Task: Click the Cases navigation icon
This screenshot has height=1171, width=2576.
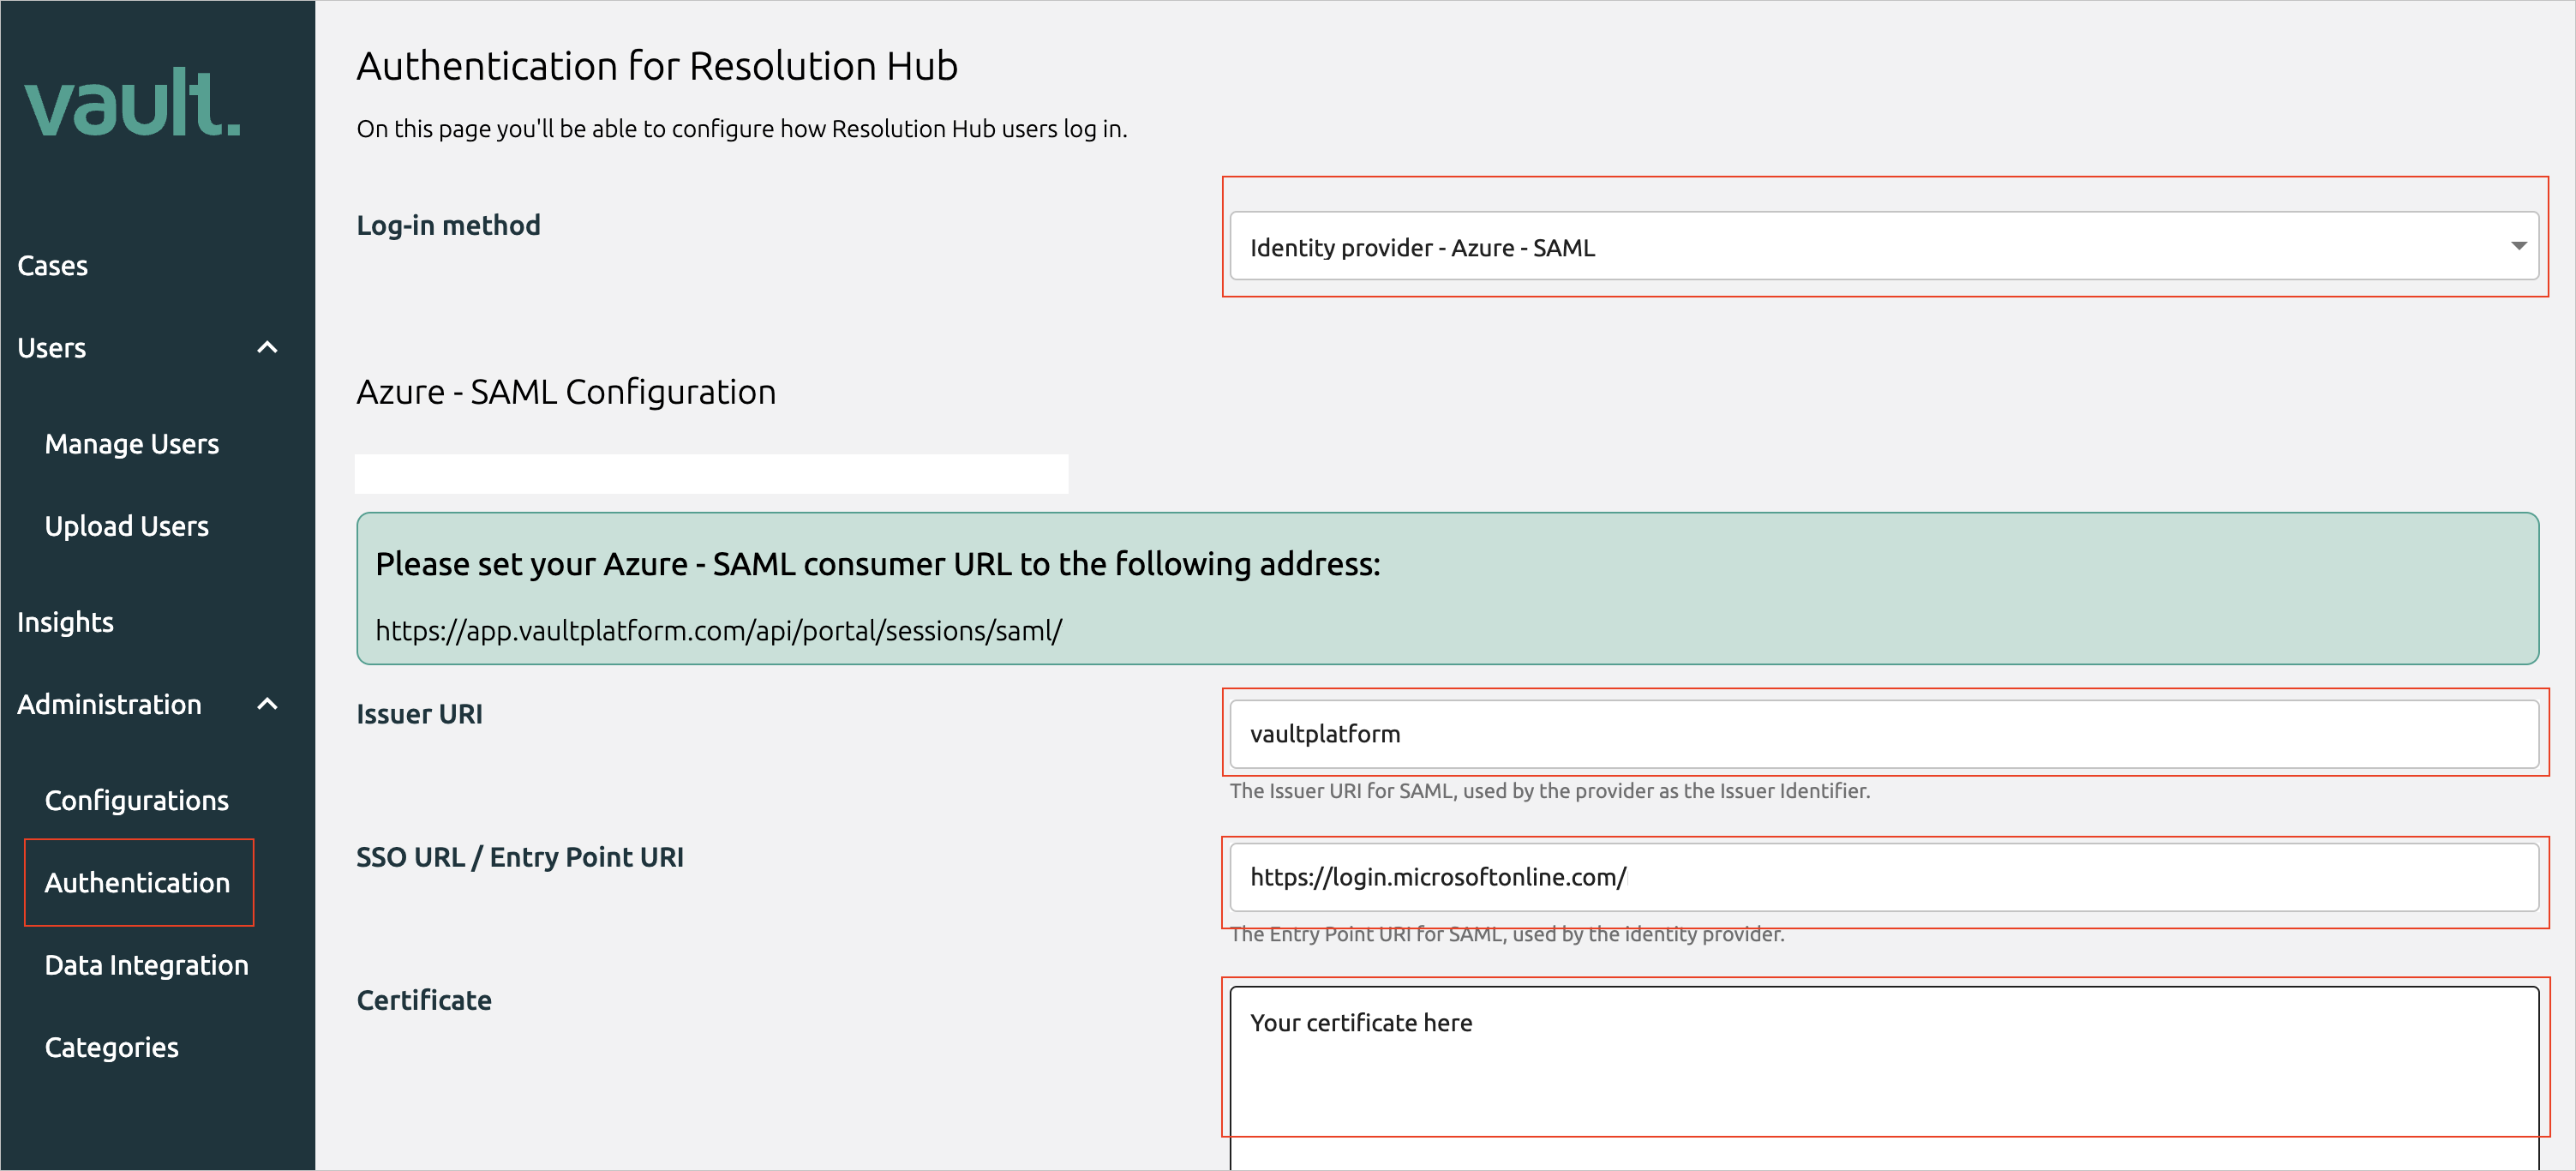Action: pos(51,264)
